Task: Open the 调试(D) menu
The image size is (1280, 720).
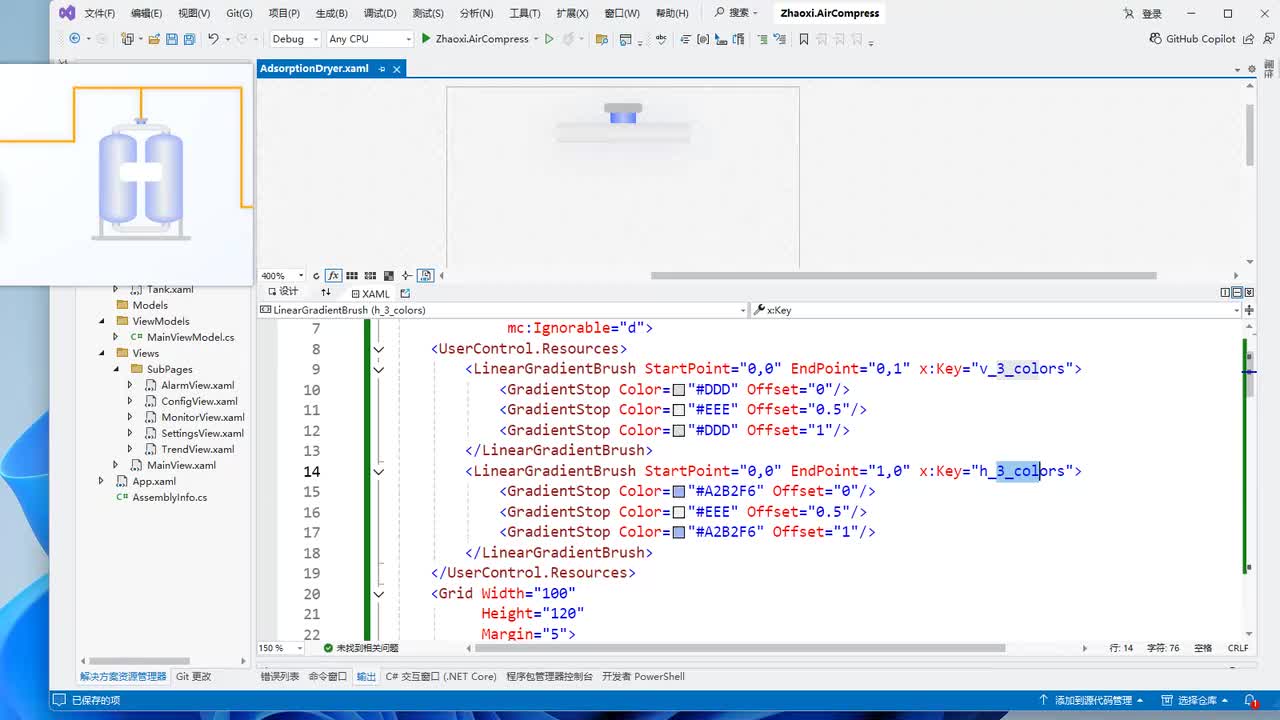Action: [378, 13]
